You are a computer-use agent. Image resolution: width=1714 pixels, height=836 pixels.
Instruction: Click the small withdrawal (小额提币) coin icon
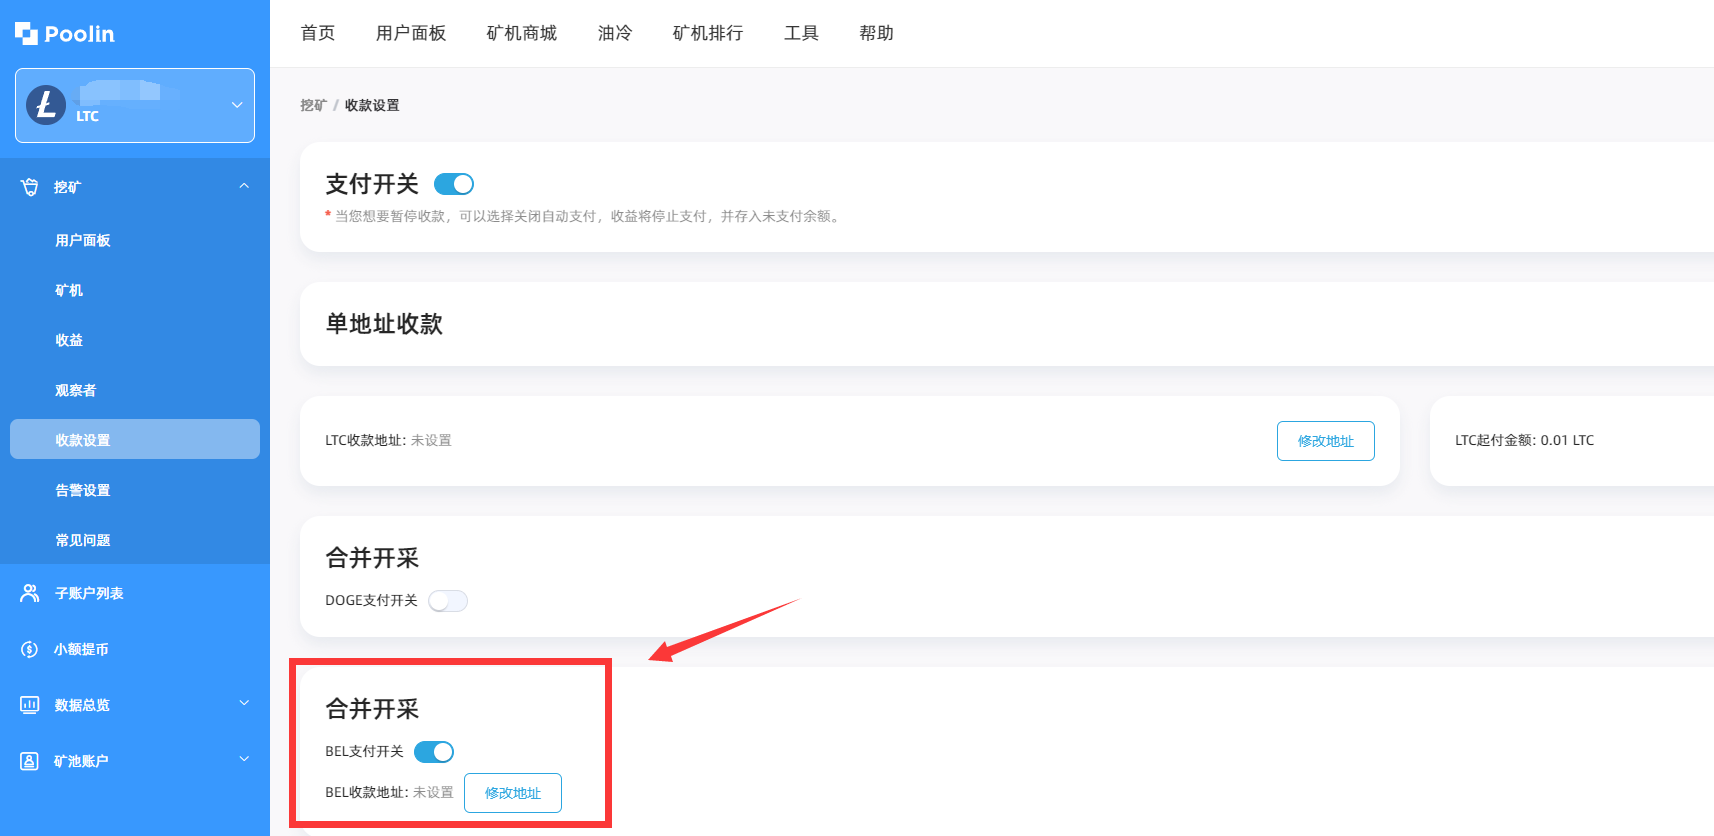pos(30,649)
